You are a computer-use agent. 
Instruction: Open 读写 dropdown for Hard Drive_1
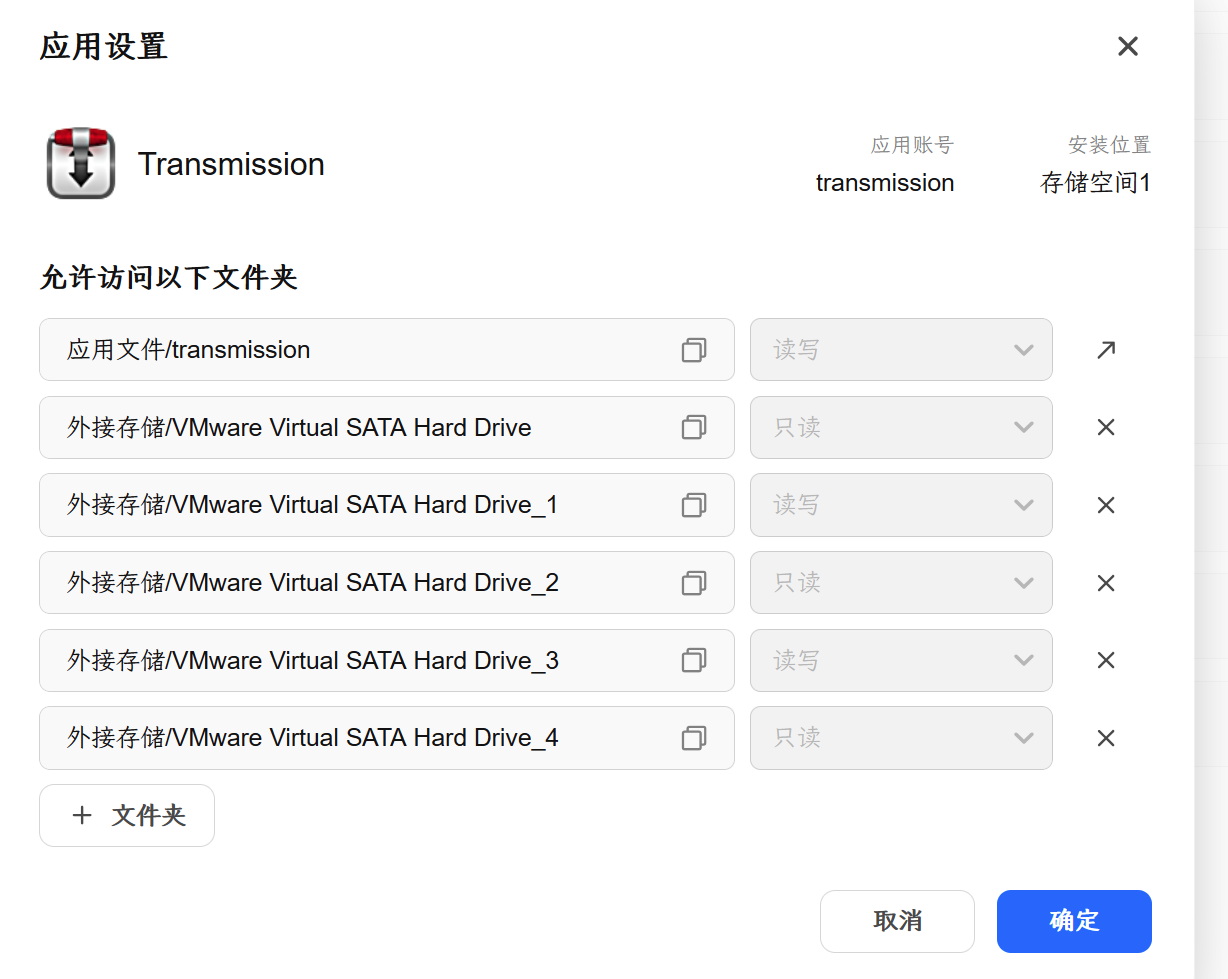[x=901, y=505]
